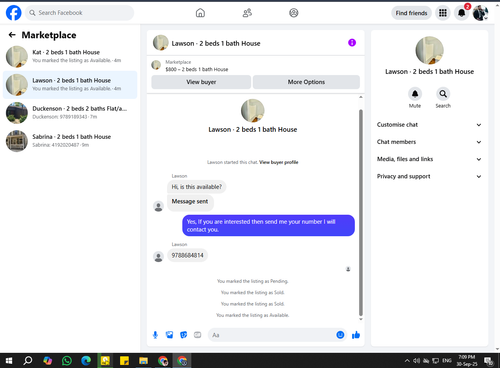Expand Chat members section
Image resolution: width=500 pixels, height=368 pixels.
(x=429, y=142)
